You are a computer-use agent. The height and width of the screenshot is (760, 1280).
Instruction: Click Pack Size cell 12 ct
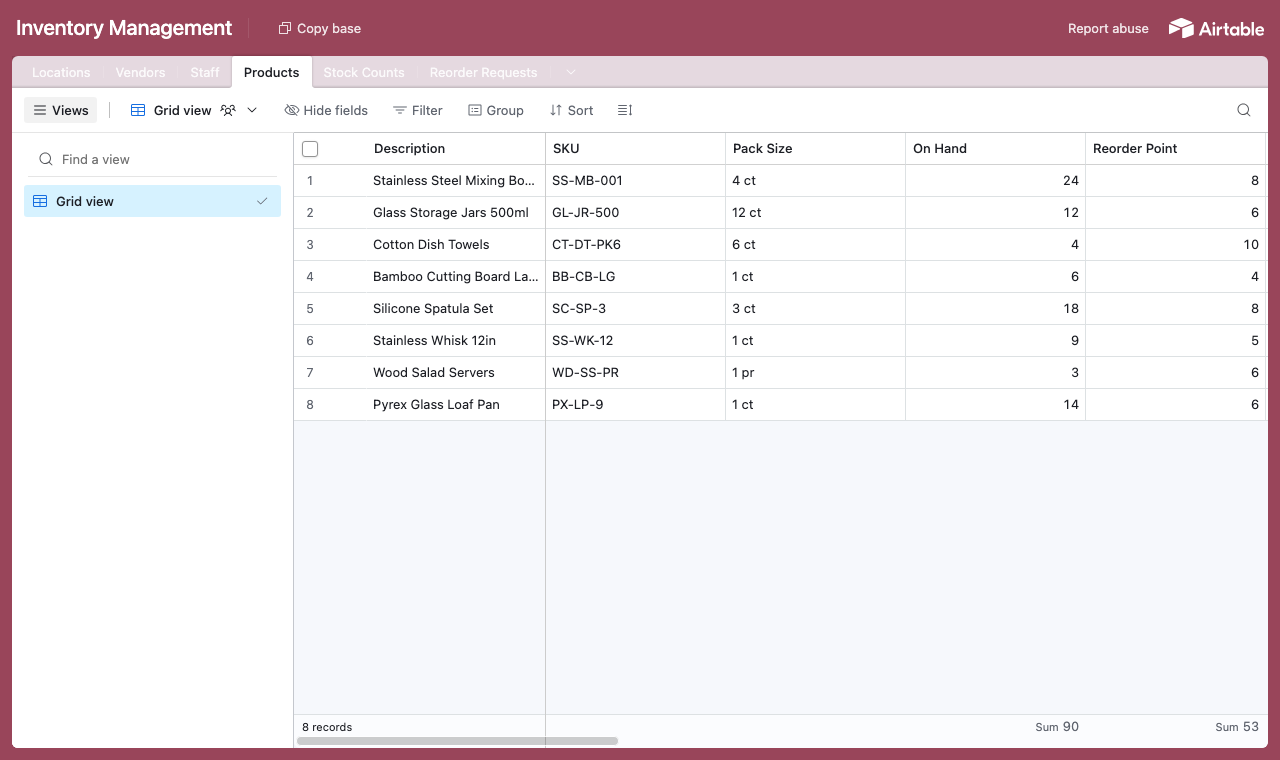(816, 213)
